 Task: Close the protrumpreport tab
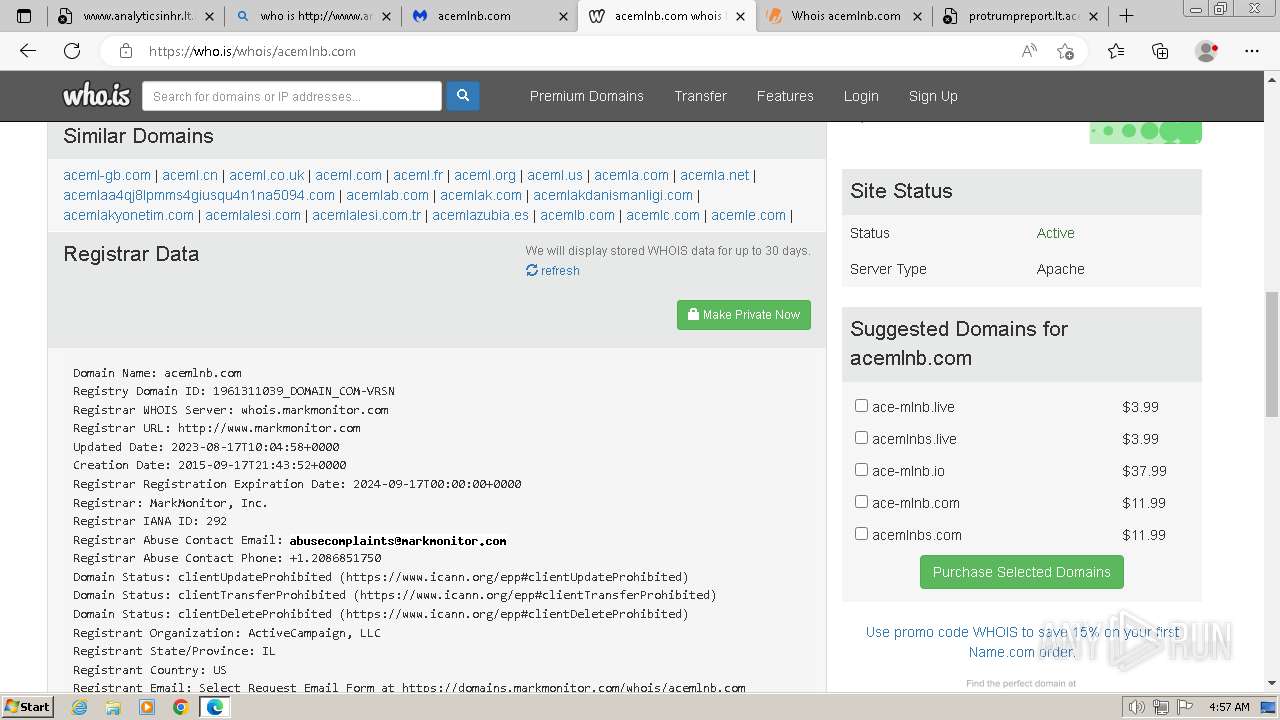[1094, 16]
